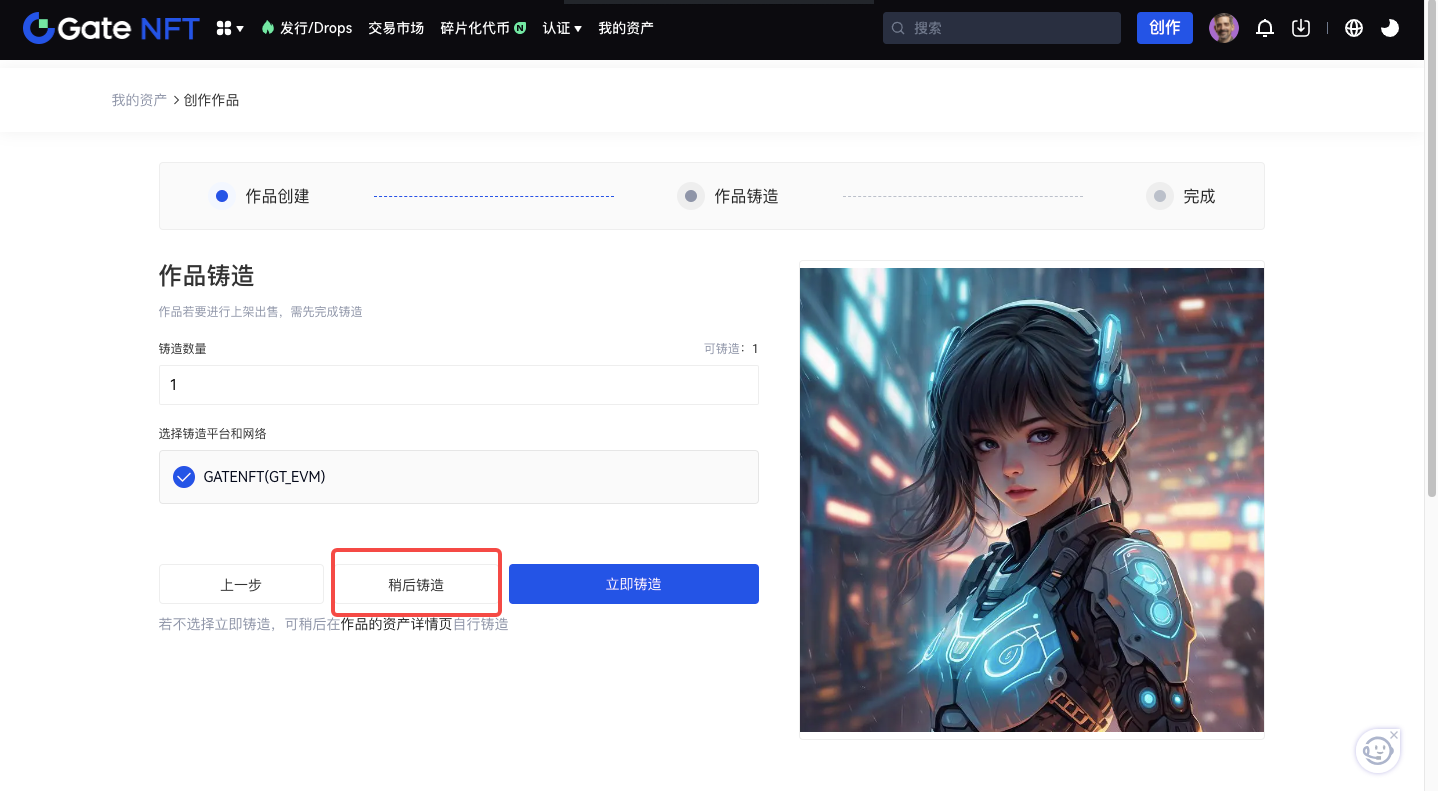The image size is (1438, 791).
Task: Click 我的资产 breadcrumb link
Action: coord(139,100)
